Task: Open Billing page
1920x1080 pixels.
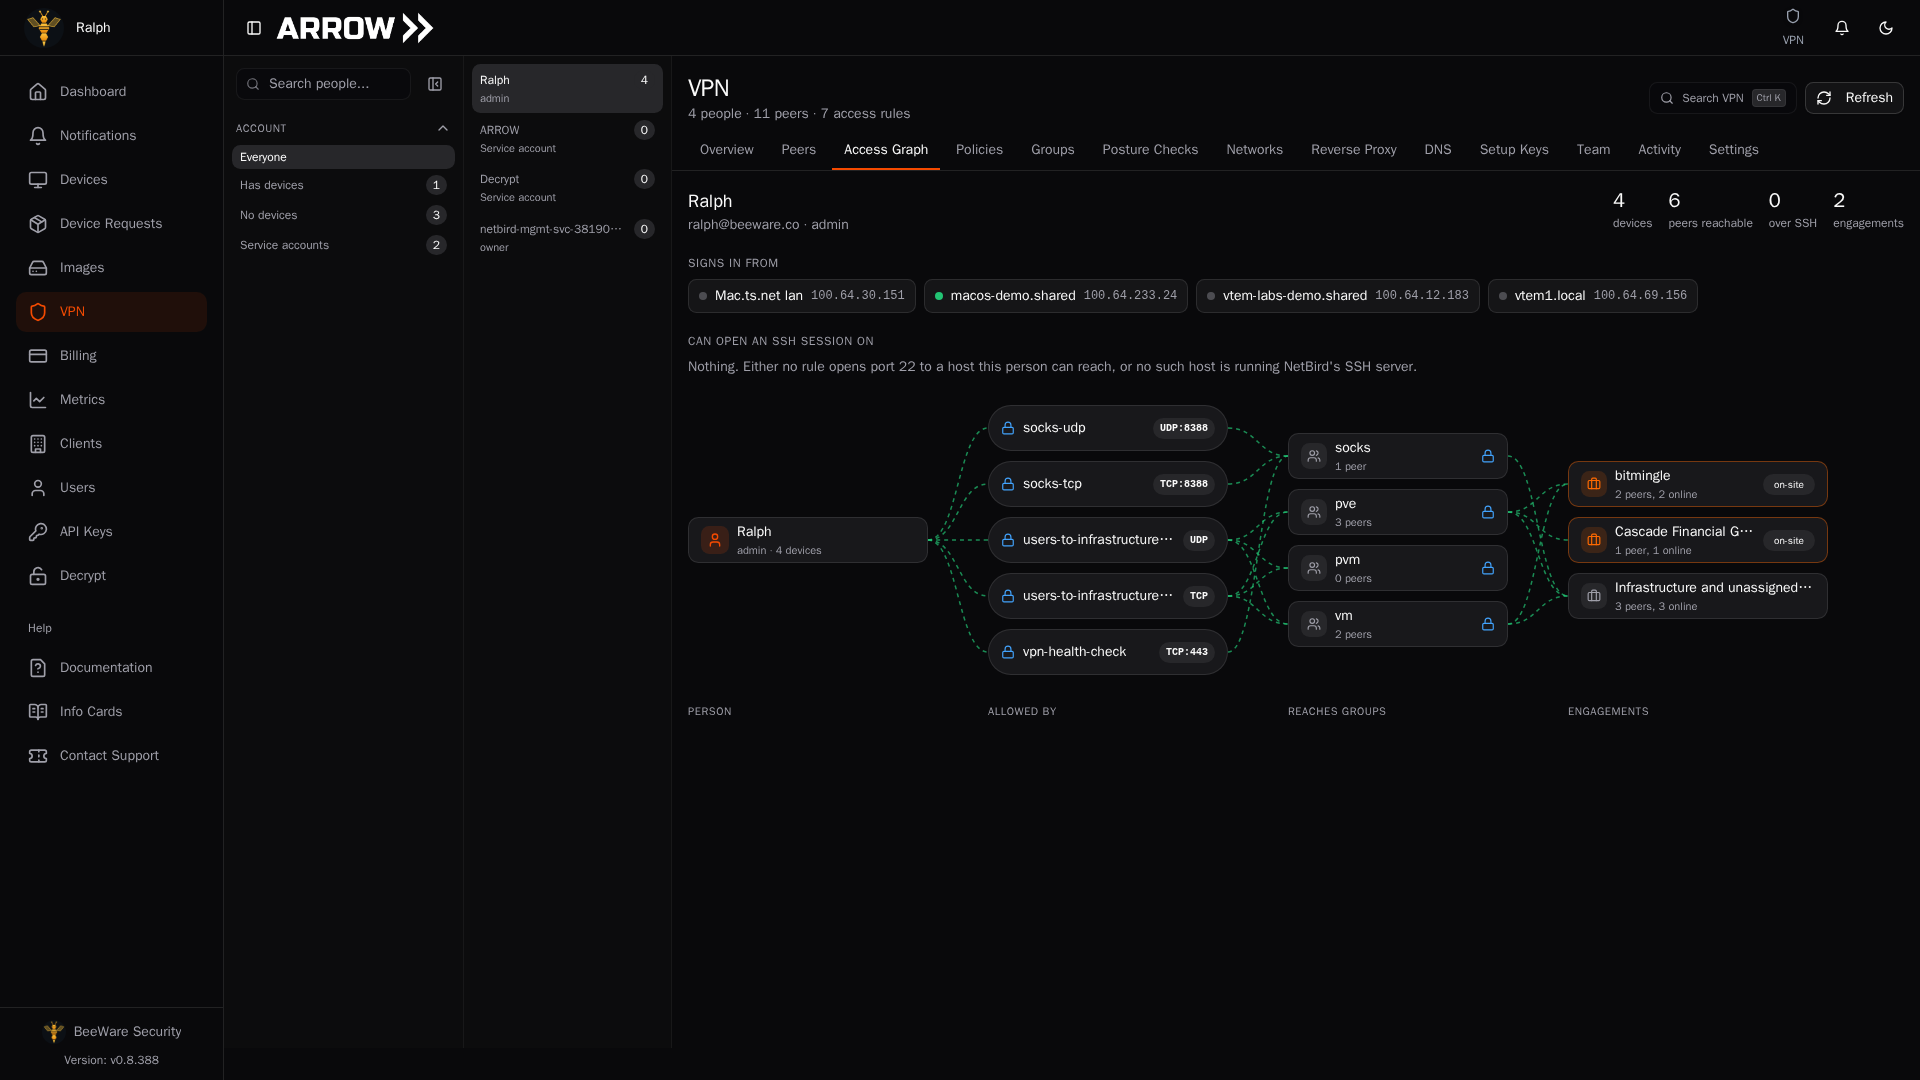Action: [111, 356]
